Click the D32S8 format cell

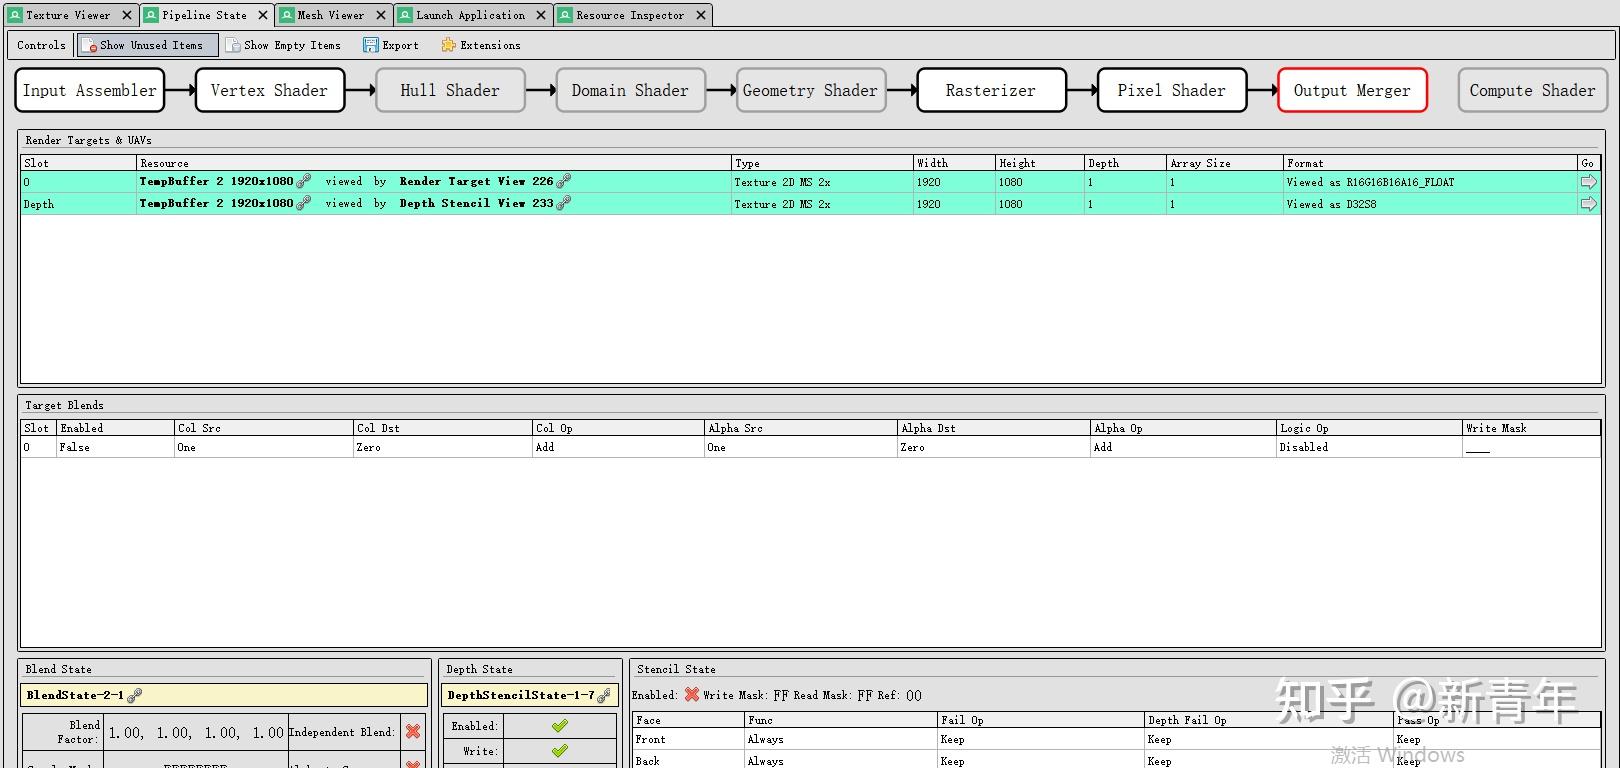point(1430,204)
